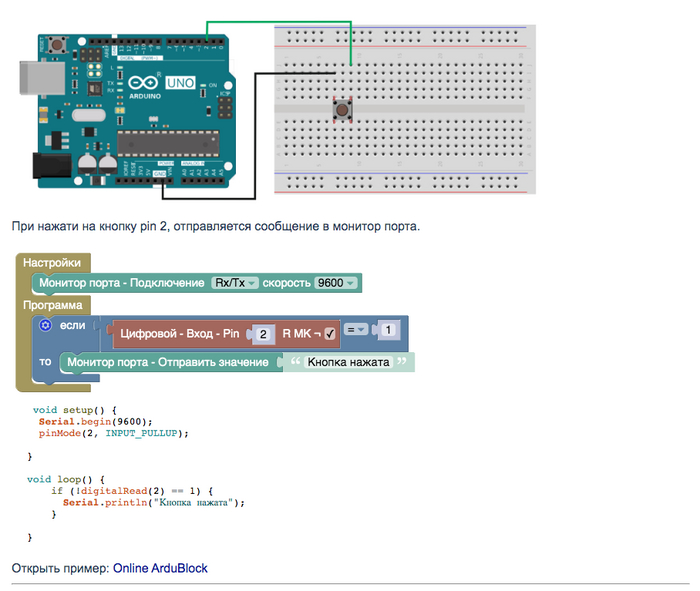This screenshot has width=700, height=591.
Task: Open the Rx/Tx connection dropdown
Action: [235, 283]
